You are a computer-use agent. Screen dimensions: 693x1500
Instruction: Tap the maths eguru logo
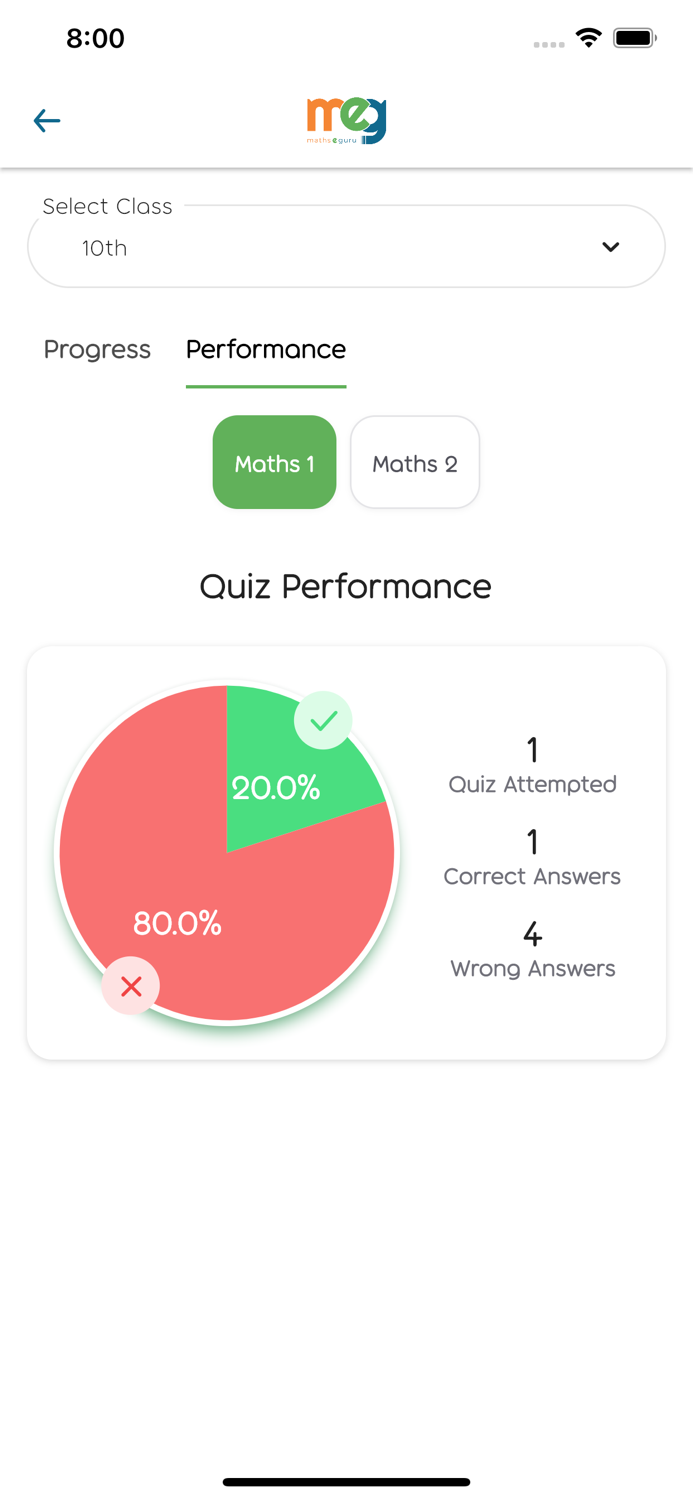tap(345, 119)
